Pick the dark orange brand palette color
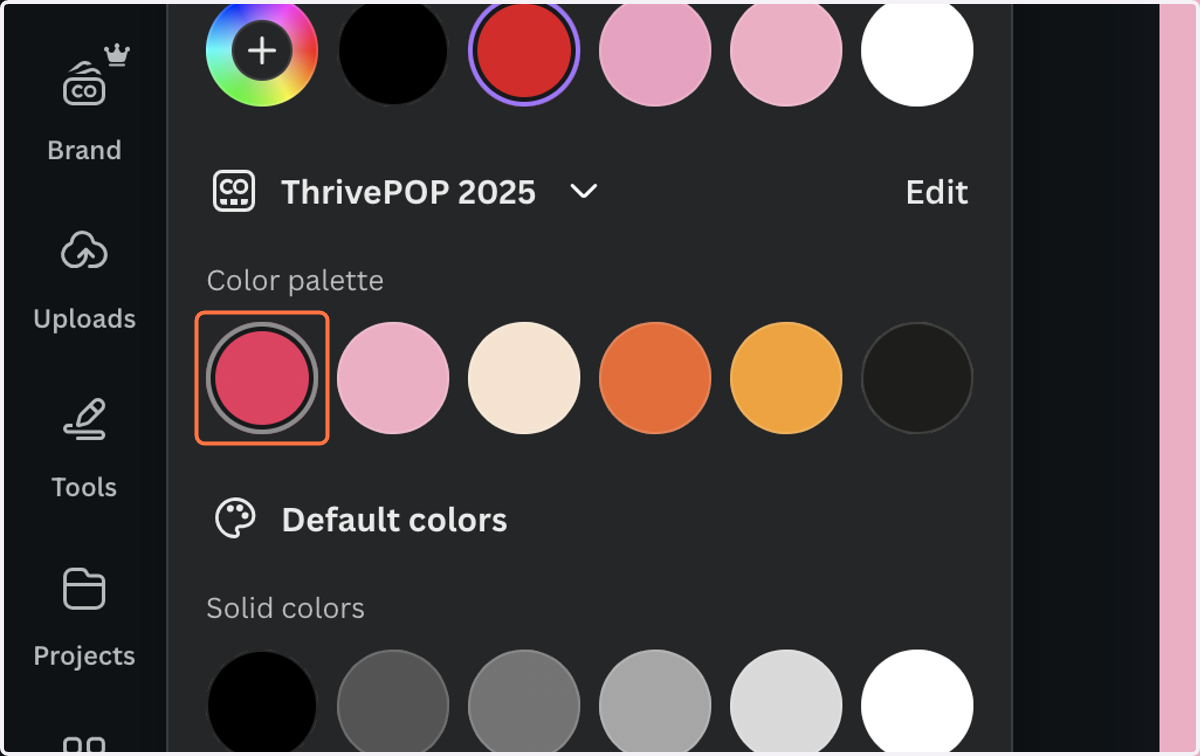1200x756 pixels. tap(655, 378)
